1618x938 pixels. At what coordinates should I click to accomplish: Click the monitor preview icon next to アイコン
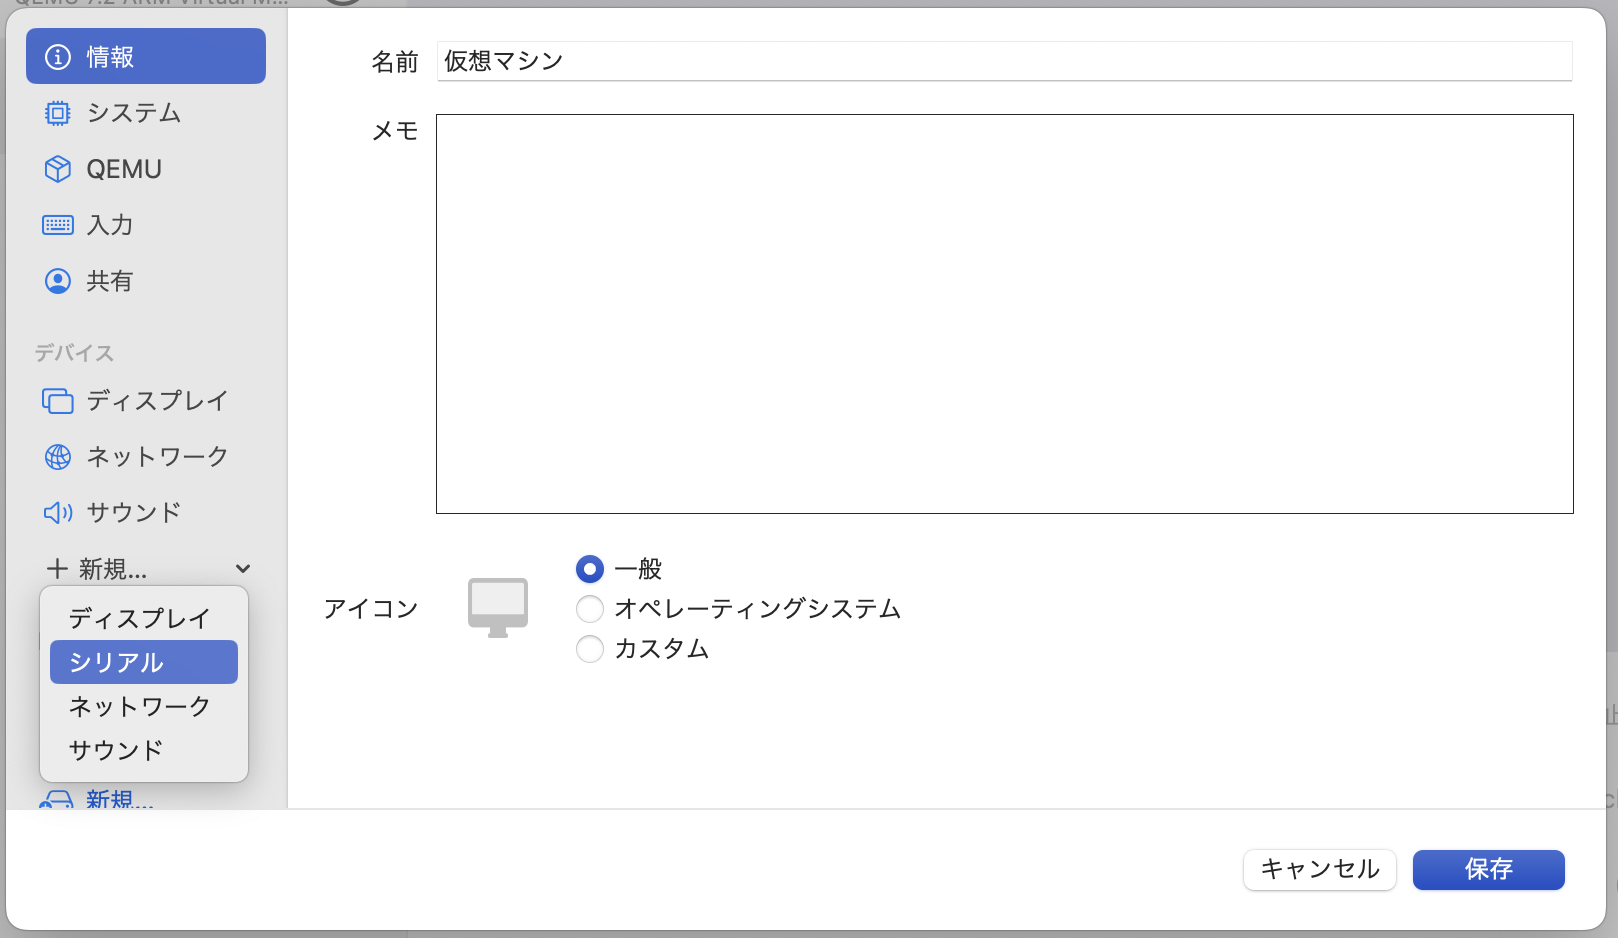click(498, 608)
